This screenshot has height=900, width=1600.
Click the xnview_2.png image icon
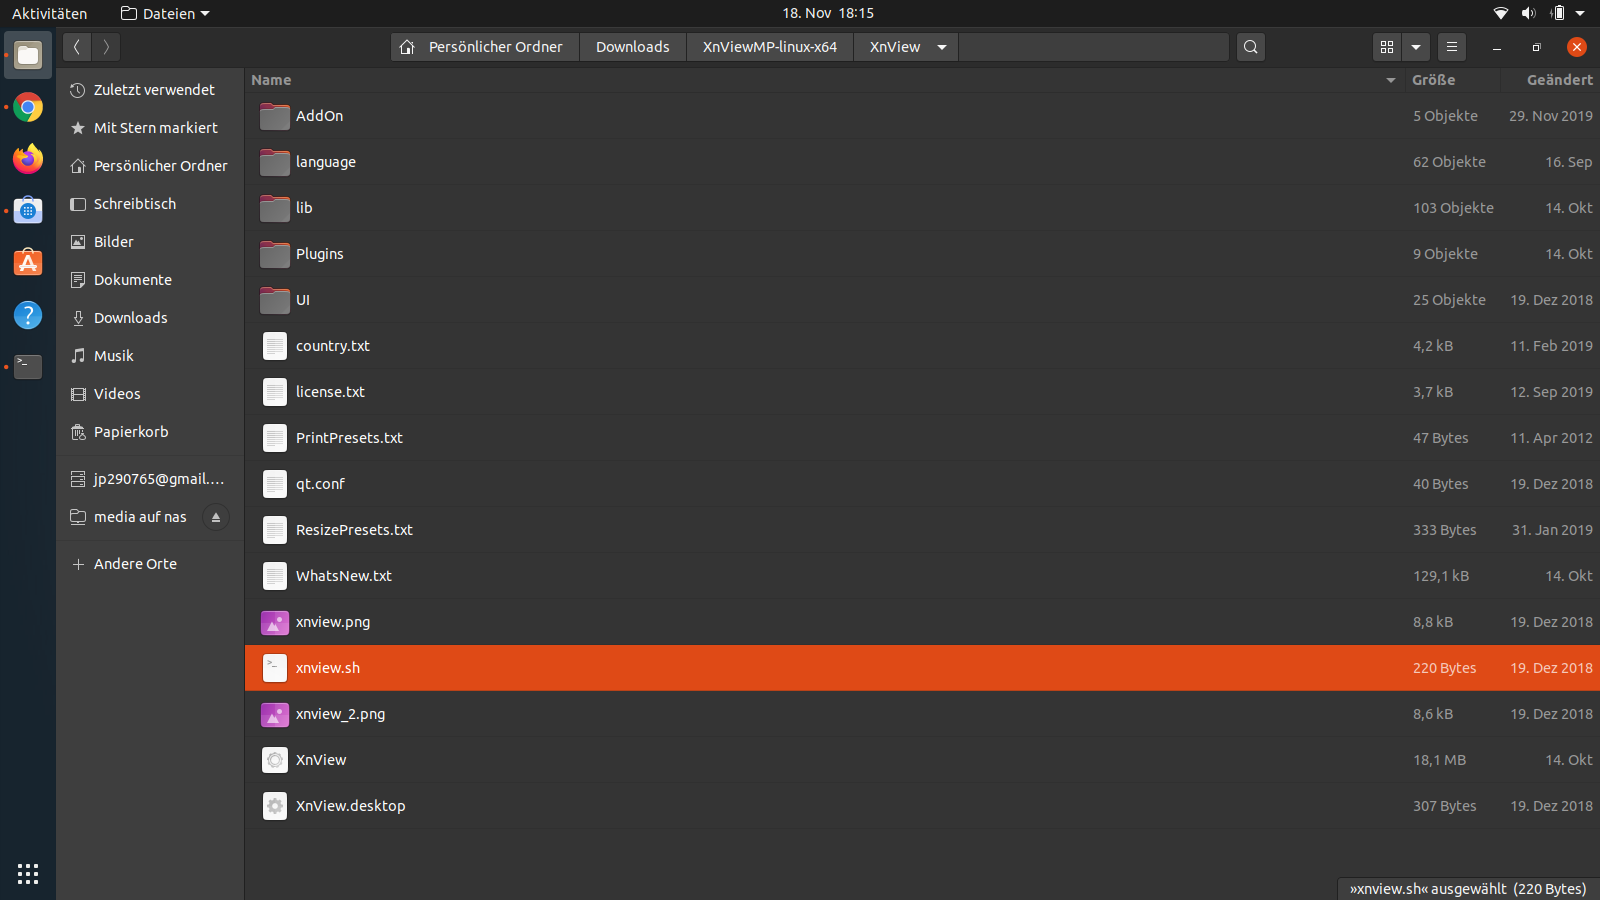pos(275,714)
